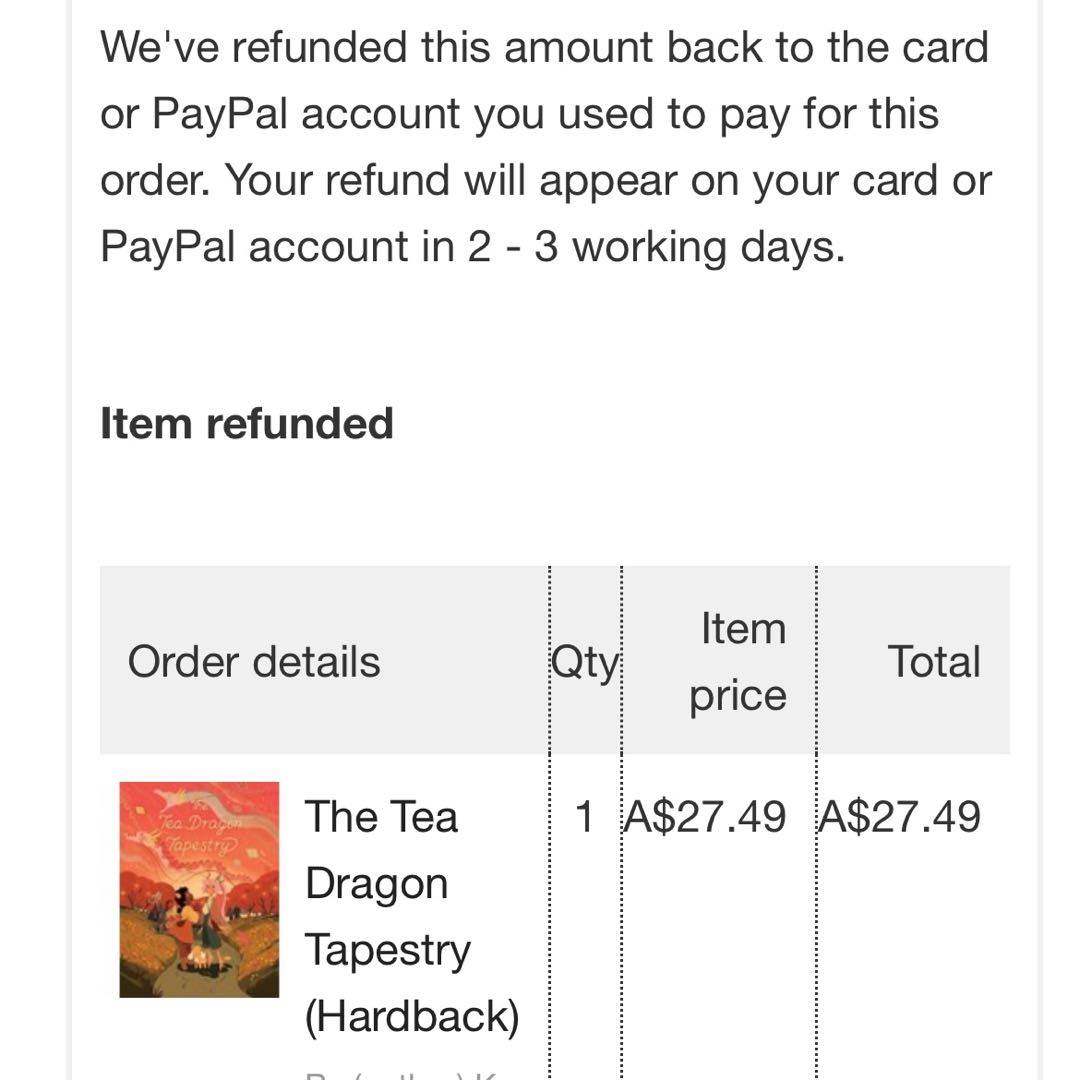Click A$27.49 in Item price column
The image size is (1080, 1080).
[x=704, y=818]
